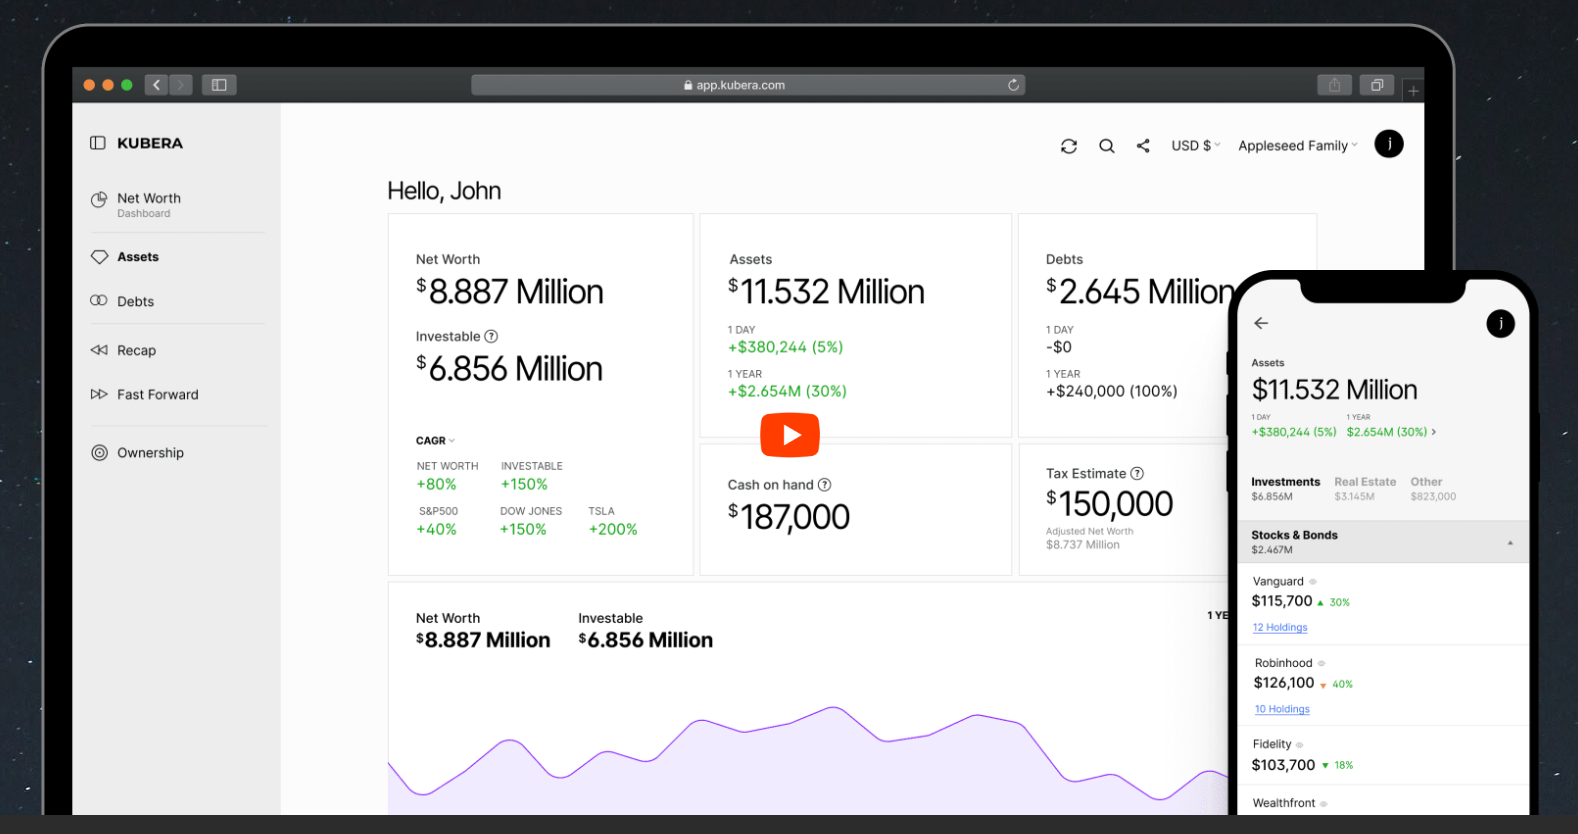Image resolution: width=1578 pixels, height=834 pixels.
Task: Open the 12 Holdings link under Vanguard
Action: (x=1280, y=627)
